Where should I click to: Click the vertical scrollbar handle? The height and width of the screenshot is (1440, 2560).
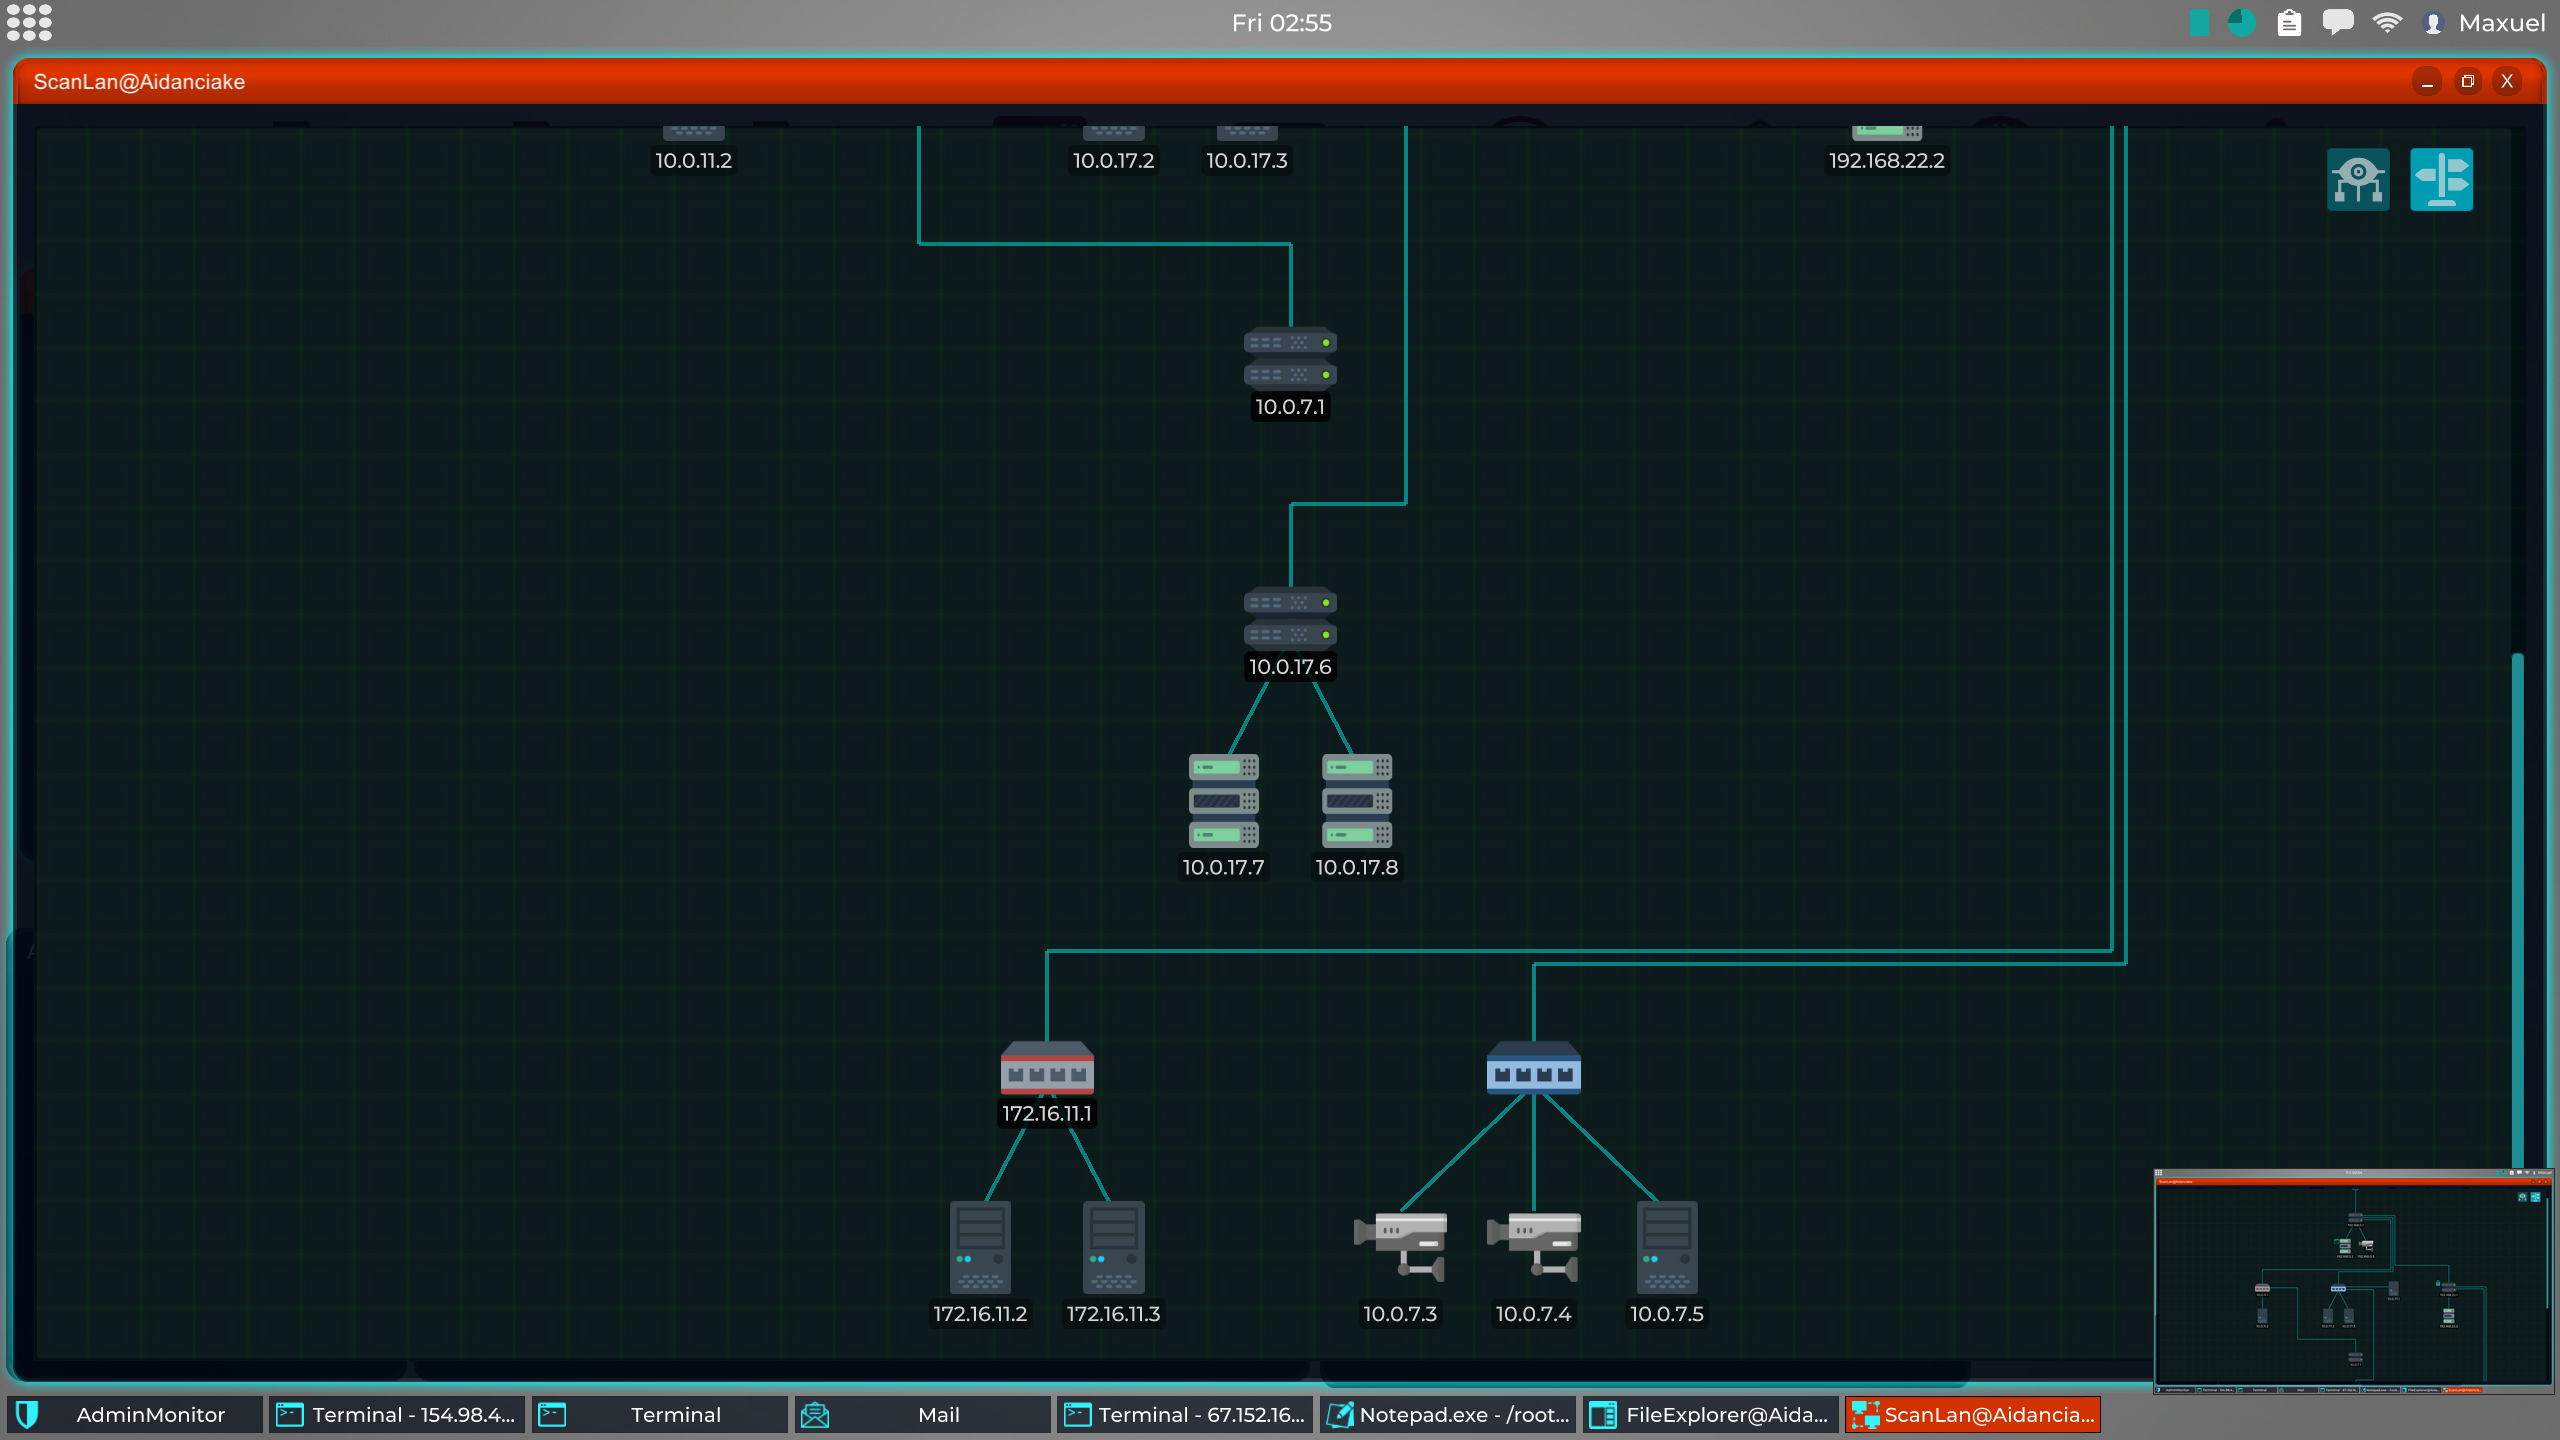pos(2517,900)
